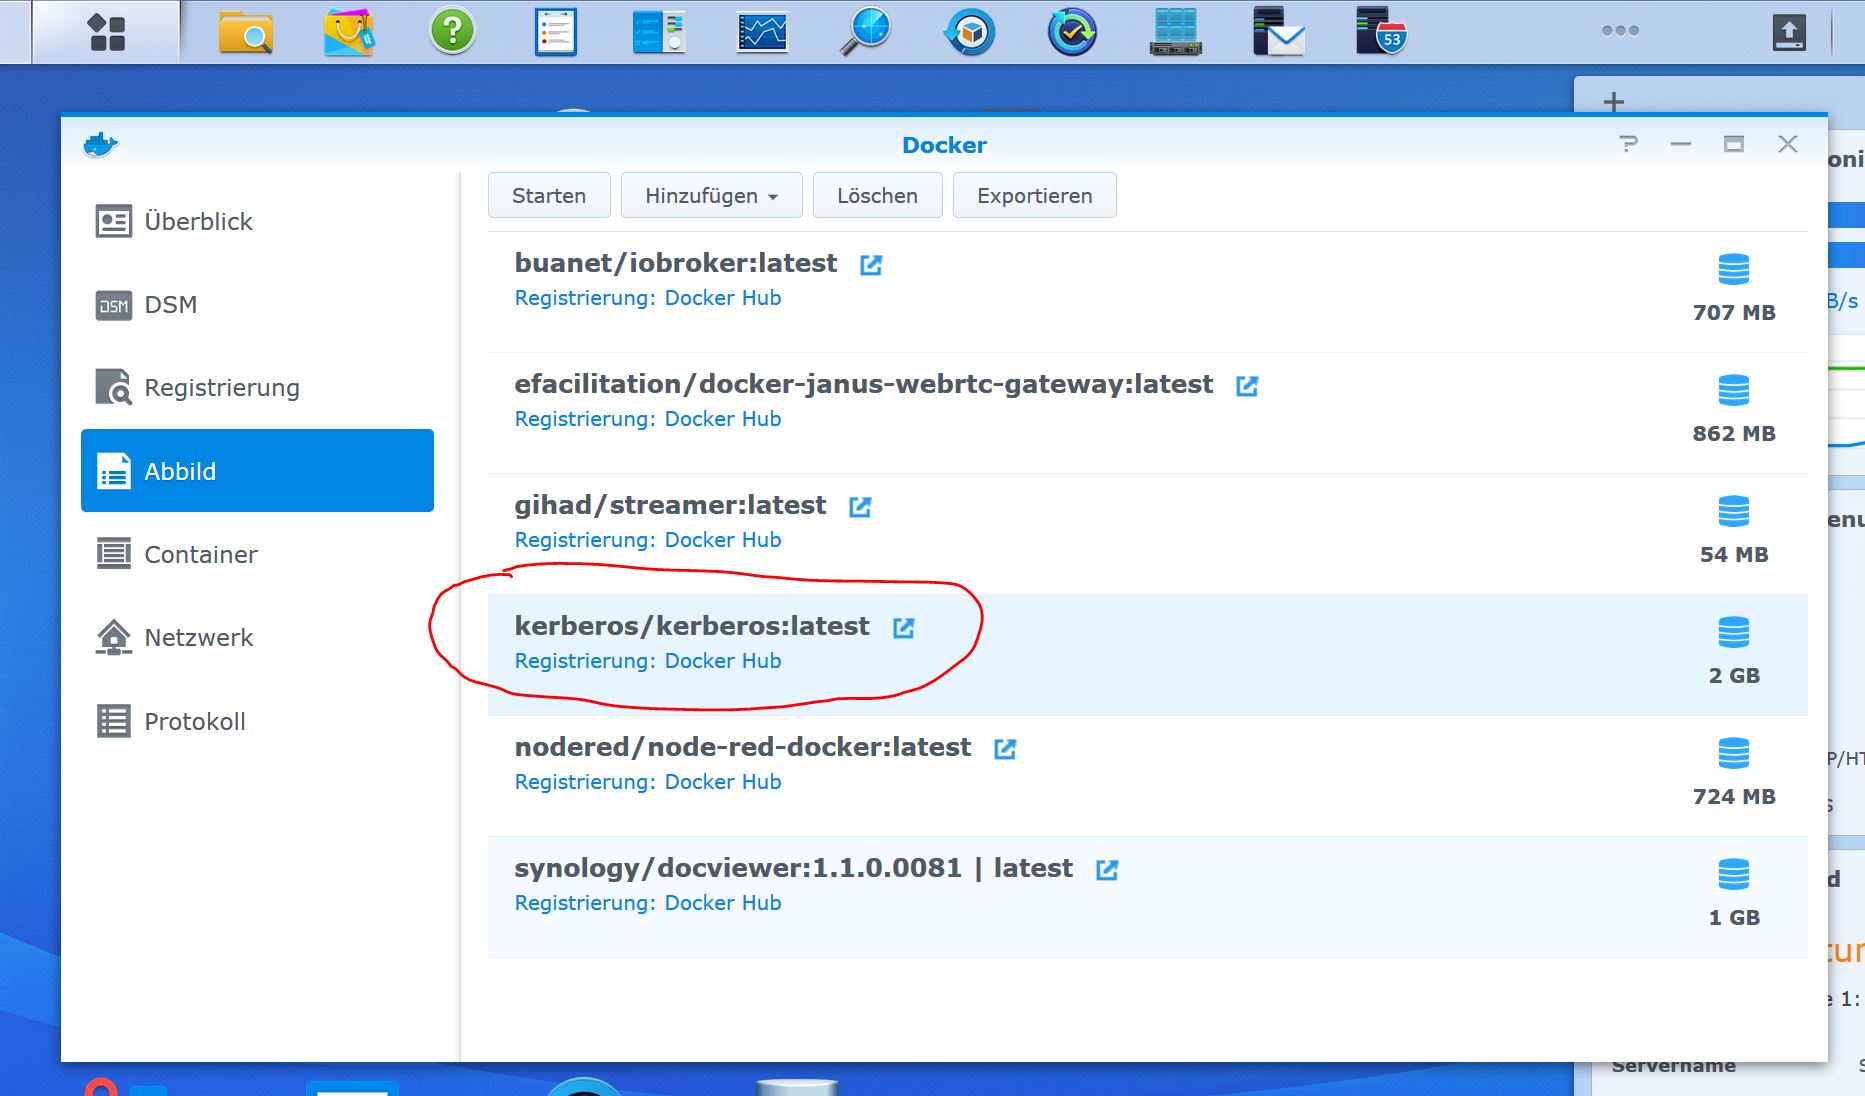Image resolution: width=1865 pixels, height=1096 pixels.
Task: Click the database size icon above 707 MB
Action: [x=1734, y=269]
